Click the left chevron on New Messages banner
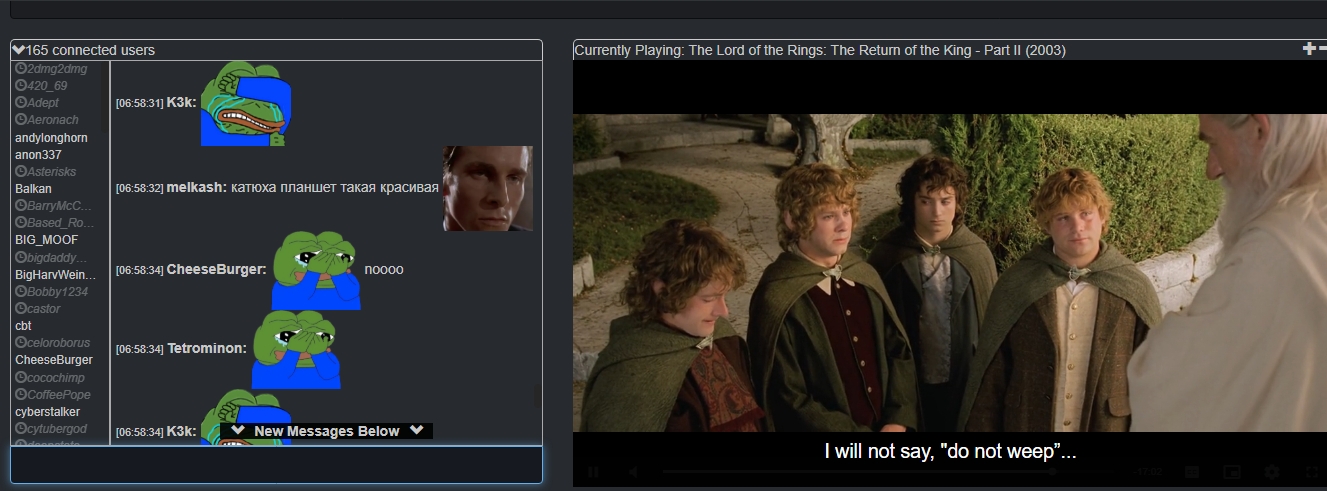The width and height of the screenshot is (1327, 491). pos(238,431)
